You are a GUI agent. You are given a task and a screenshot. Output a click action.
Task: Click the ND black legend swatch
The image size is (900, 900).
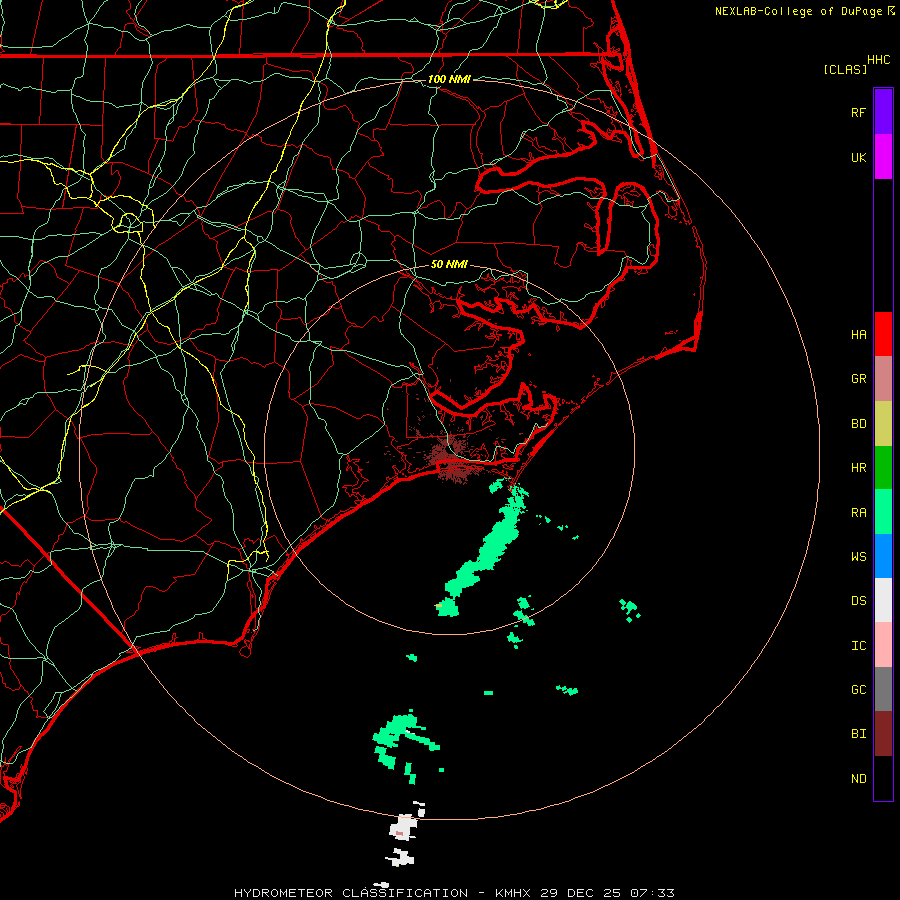click(x=883, y=778)
